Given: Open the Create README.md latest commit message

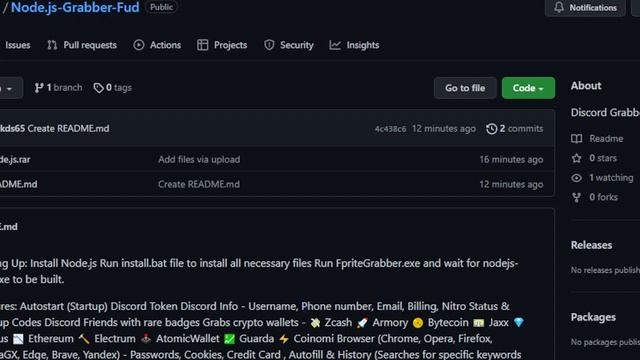Looking at the screenshot, I should point(68,129).
